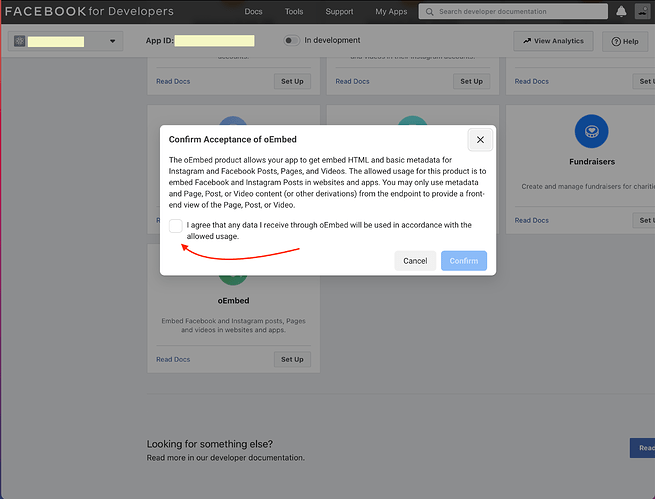Open the Tools menu

294,12
